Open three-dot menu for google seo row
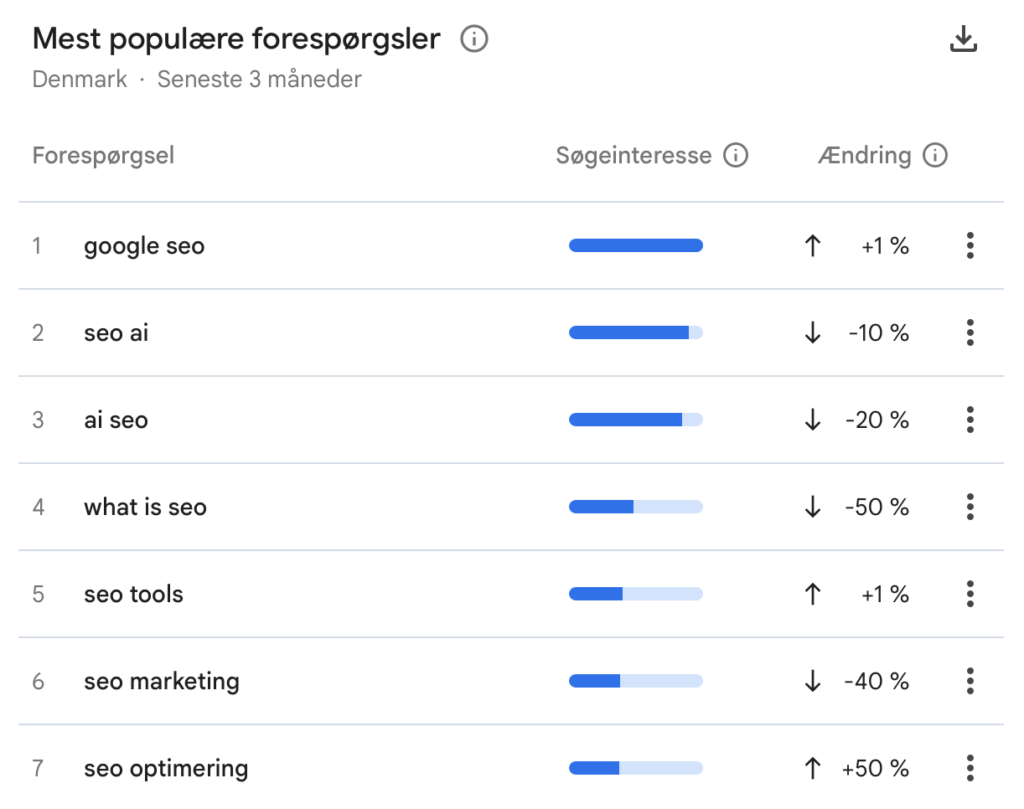 (x=970, y=246)
